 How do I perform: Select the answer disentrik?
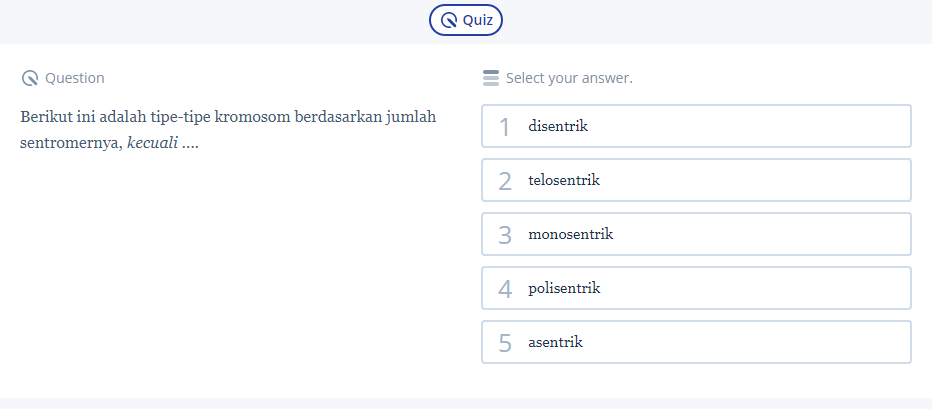(x=696, y=126)
